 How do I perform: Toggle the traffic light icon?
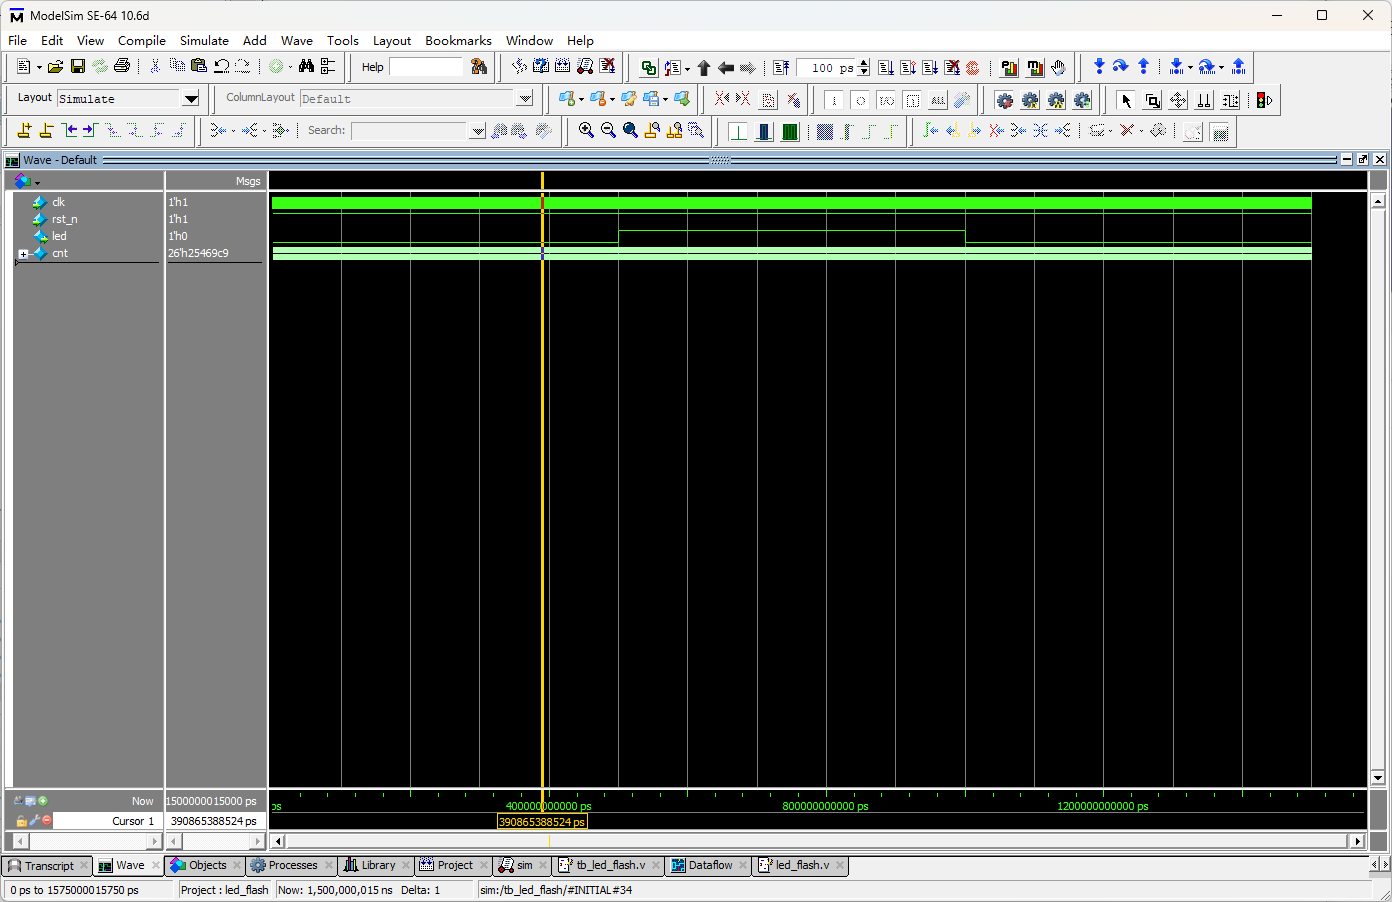(x=1264, y=100)
